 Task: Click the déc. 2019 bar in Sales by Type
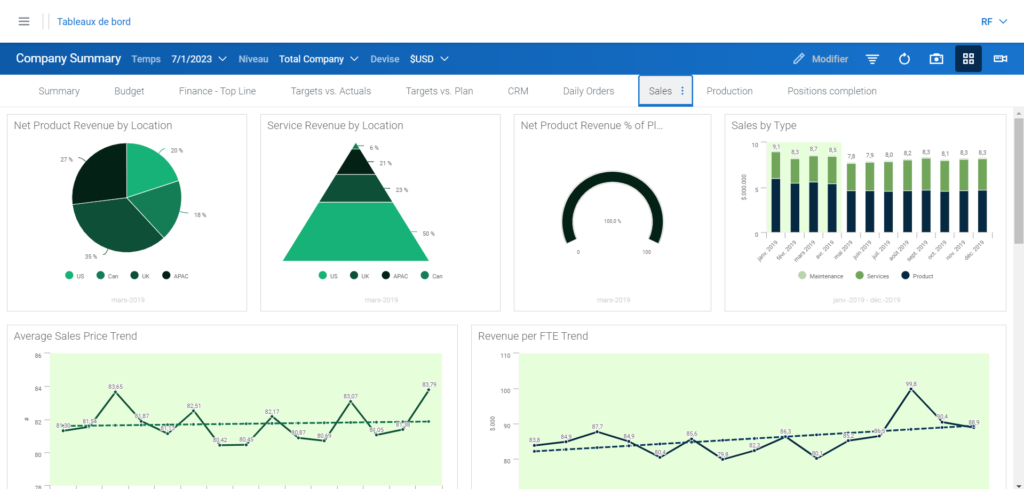(x=982, y=196)
